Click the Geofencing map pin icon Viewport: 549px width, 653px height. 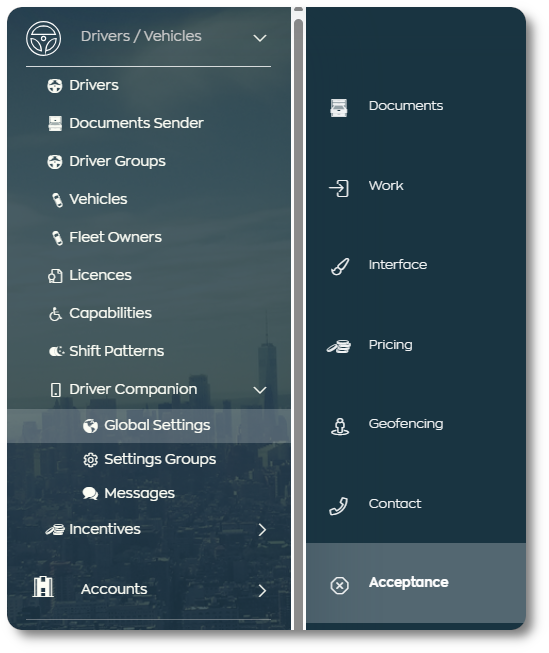[x=340, y=427]
